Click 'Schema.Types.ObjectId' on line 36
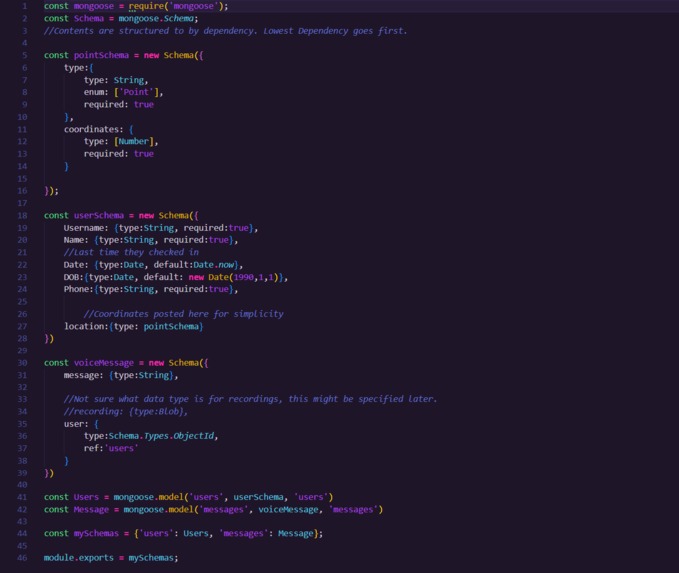Image resolution: width=679 pixels, height=573 pixels. tap(162, 436)
